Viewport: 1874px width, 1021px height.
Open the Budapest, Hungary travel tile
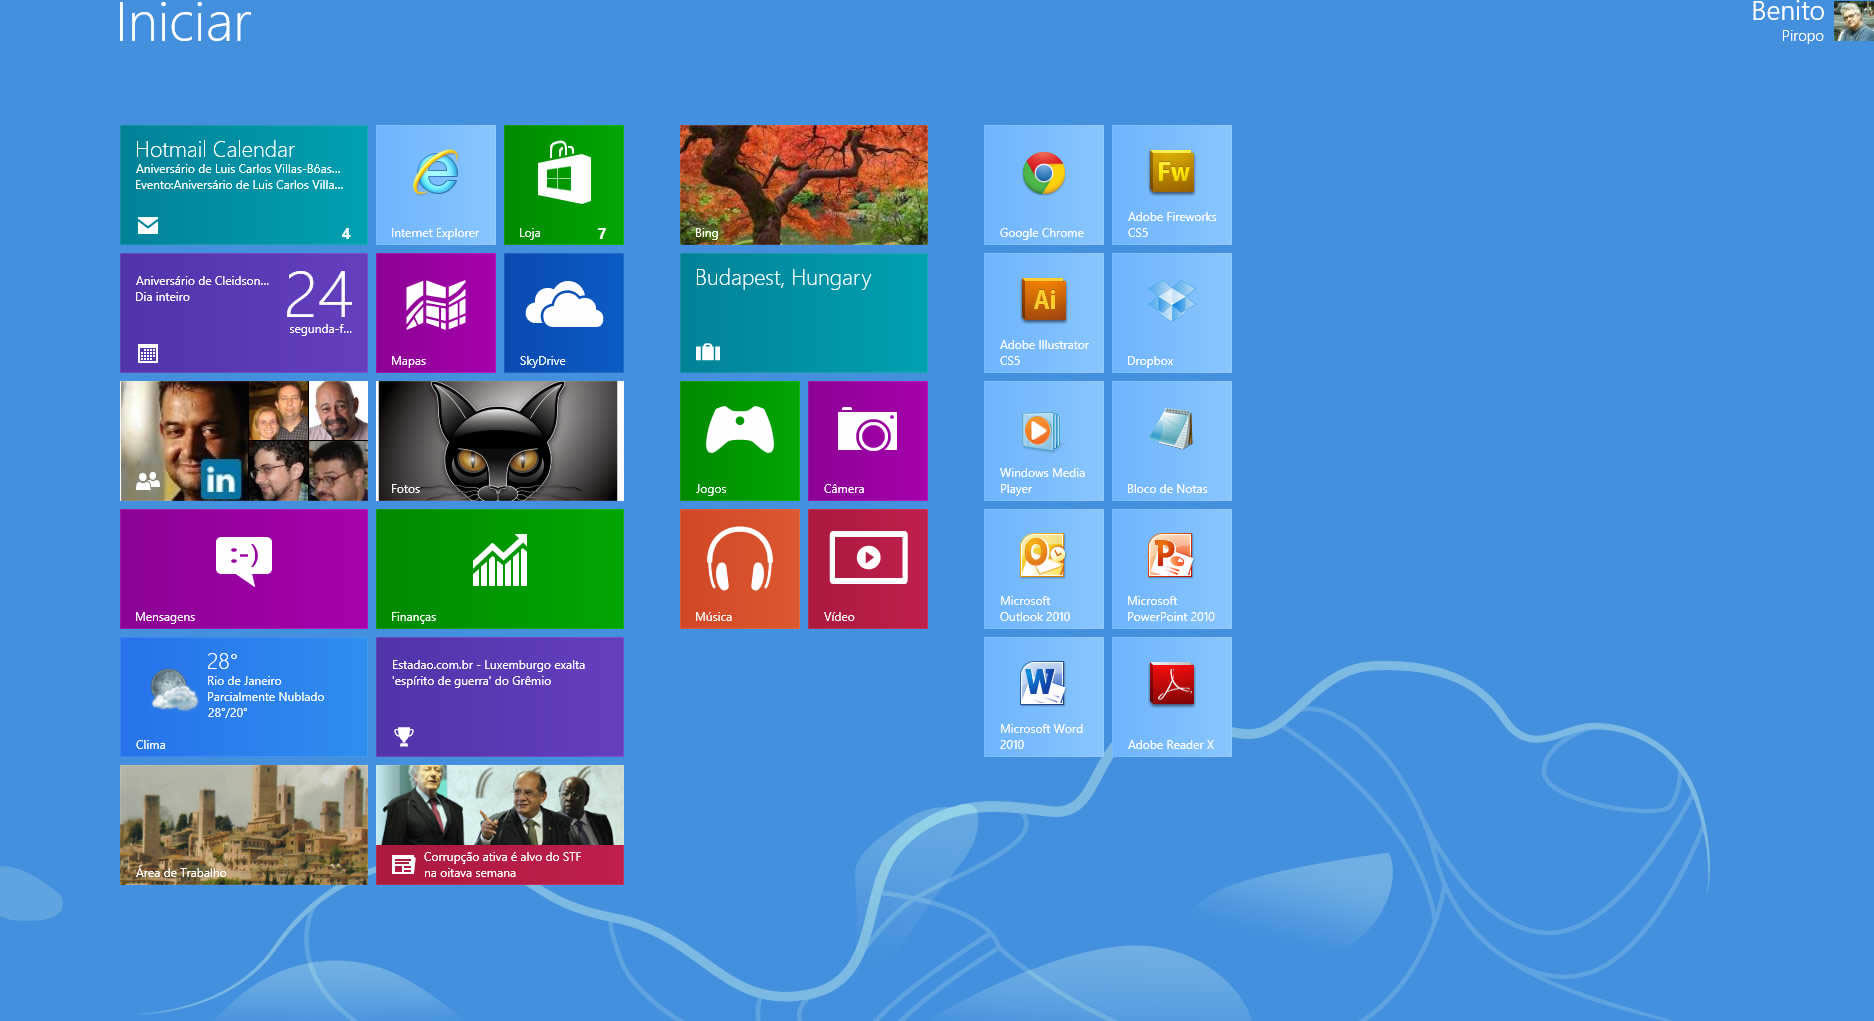tap(803, 313)
